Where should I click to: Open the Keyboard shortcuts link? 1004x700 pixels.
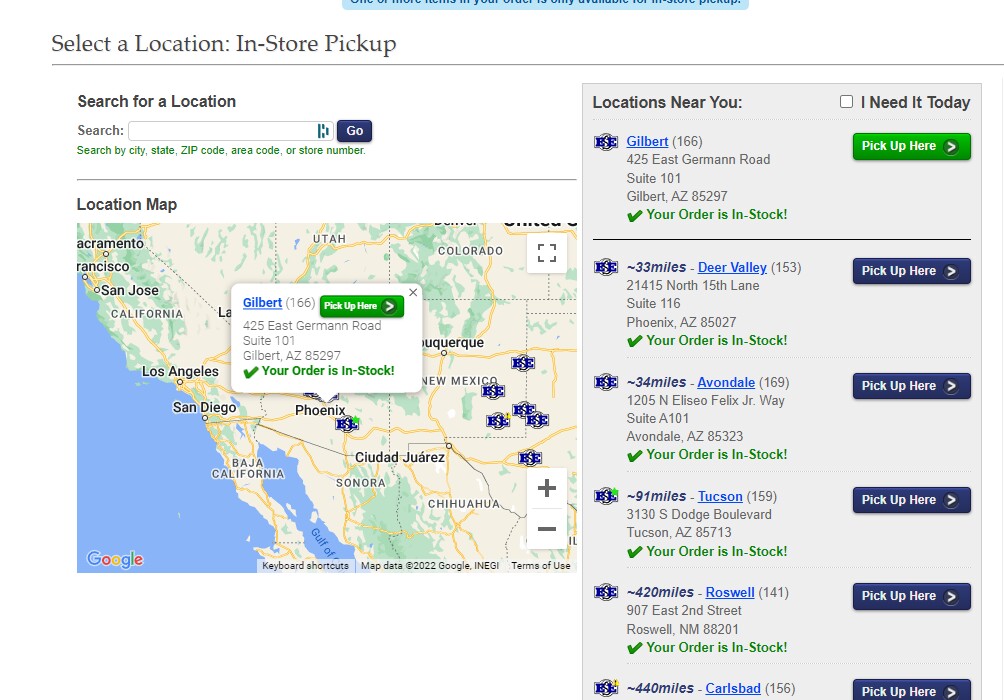pos(305,565)
